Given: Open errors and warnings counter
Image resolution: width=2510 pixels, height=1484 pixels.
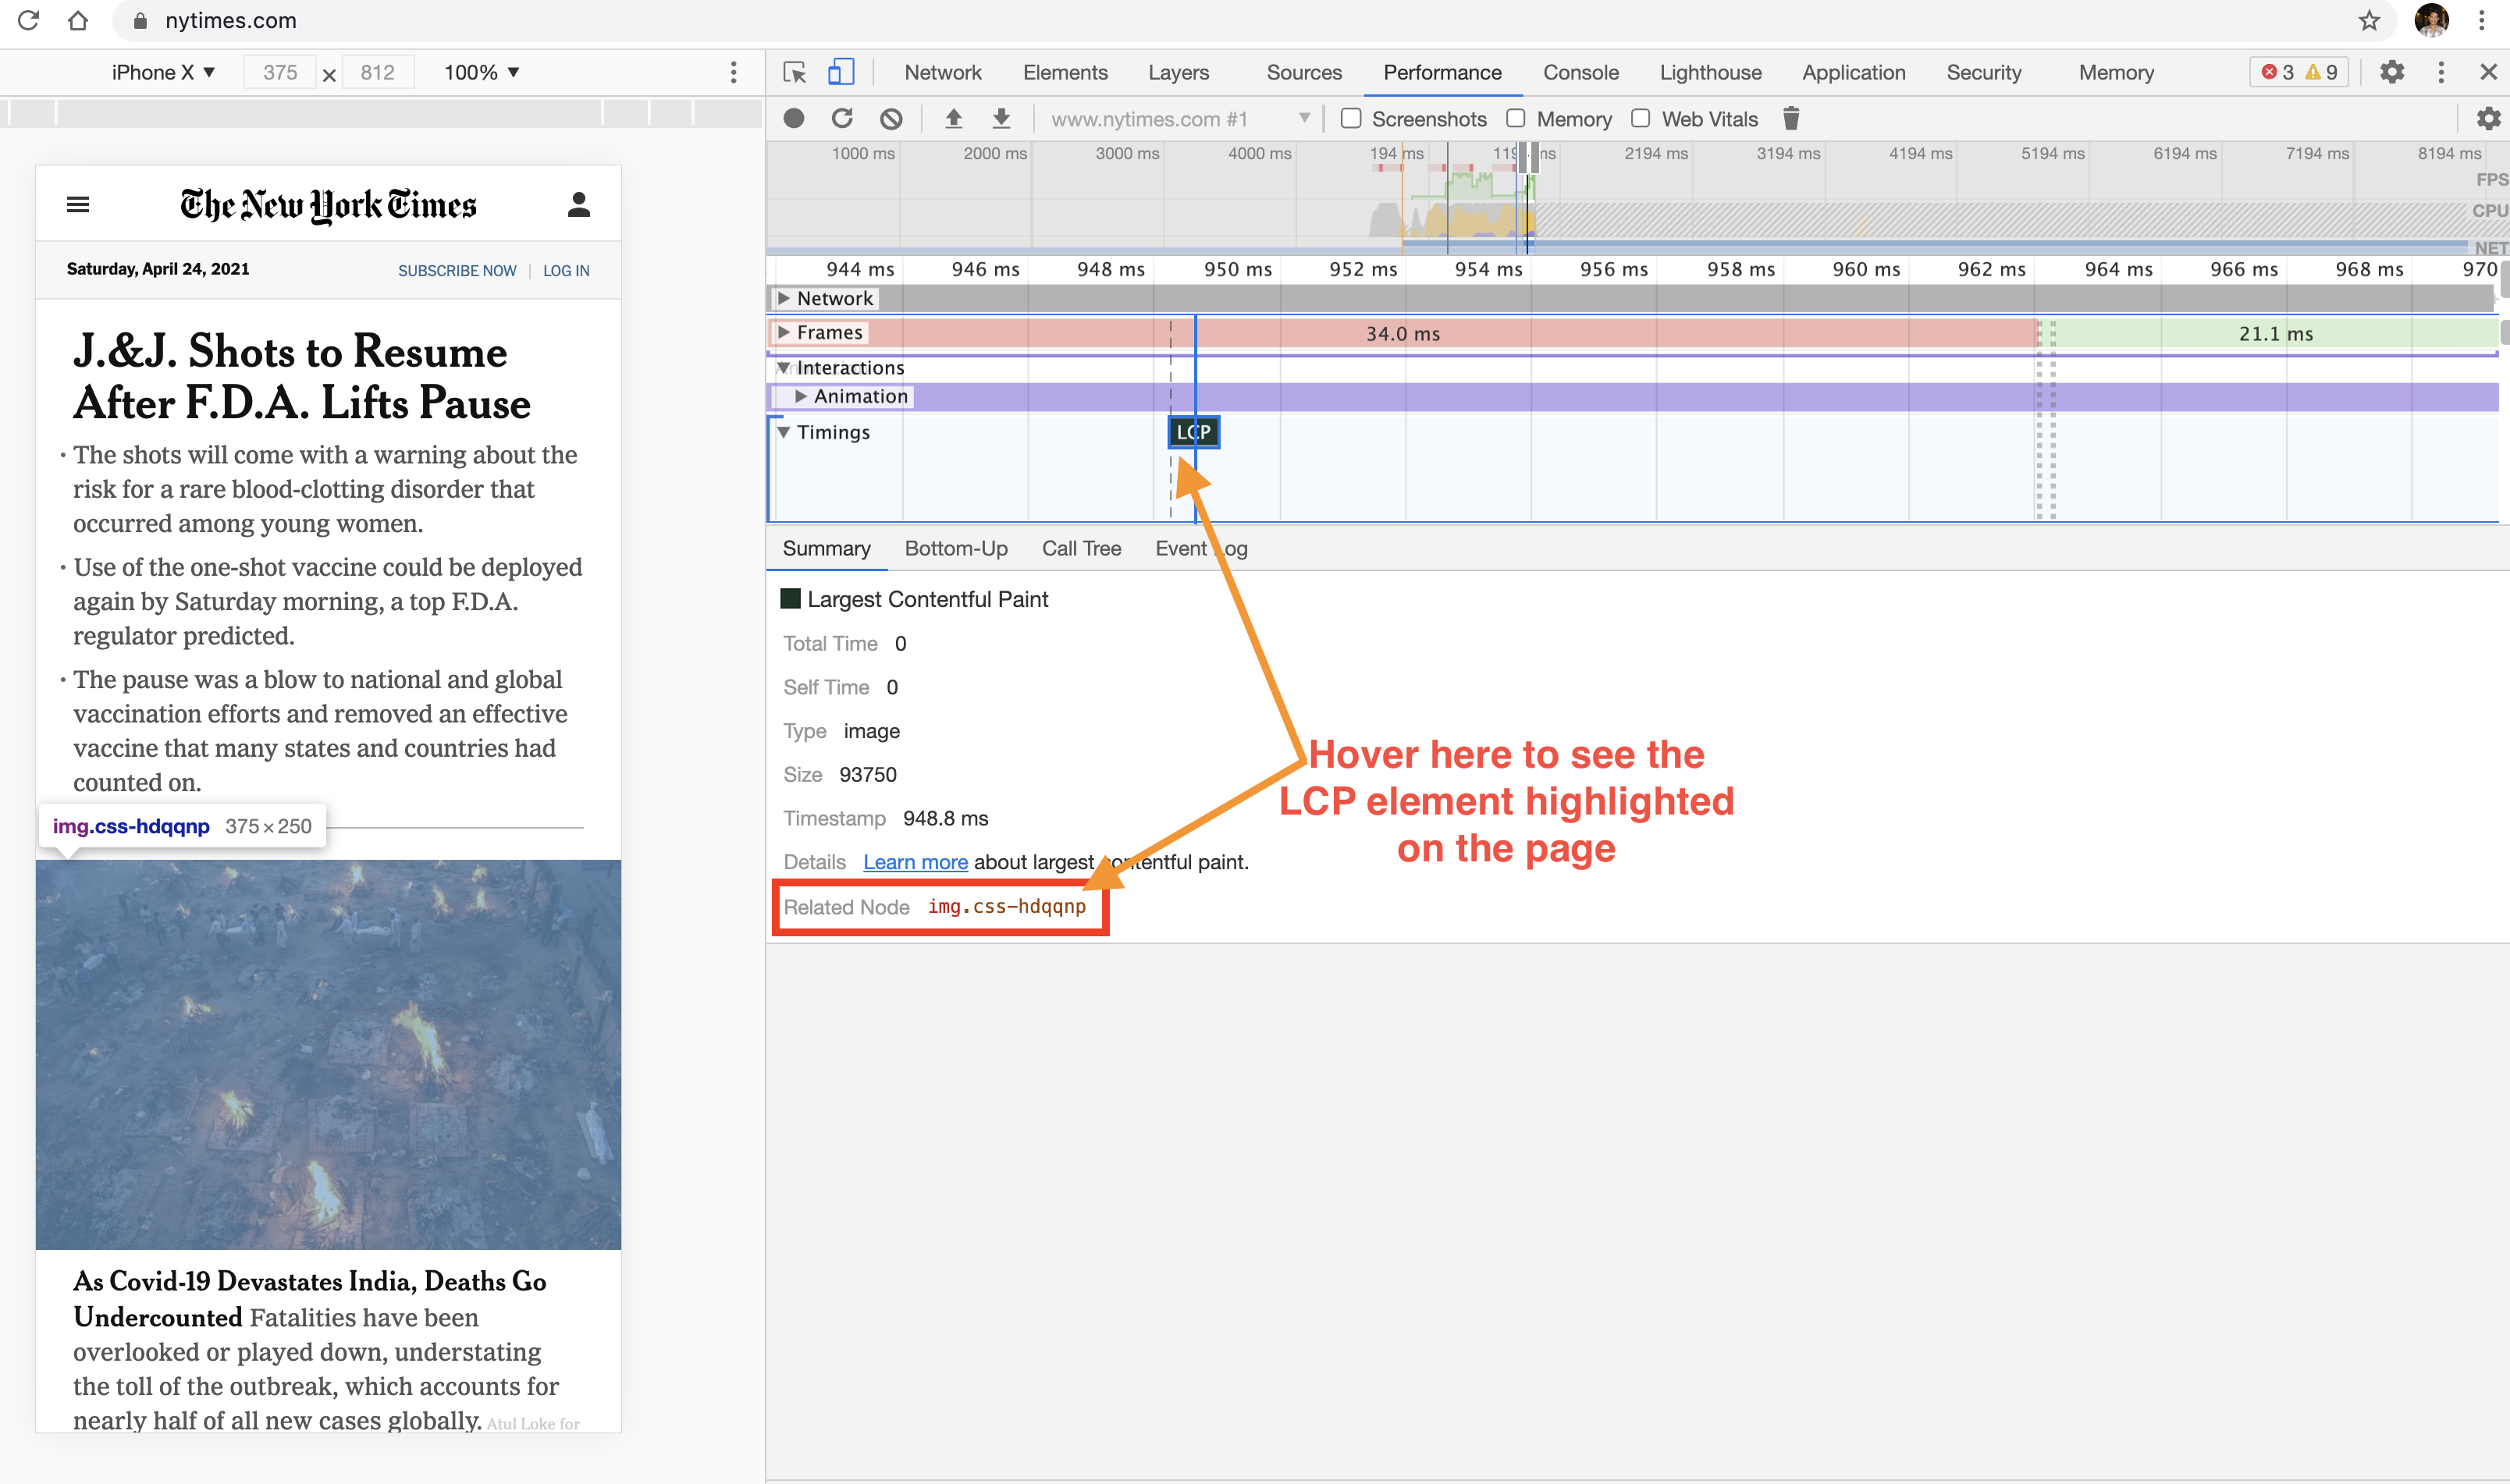Looking at the screenshot, I should coord(2299,72).
